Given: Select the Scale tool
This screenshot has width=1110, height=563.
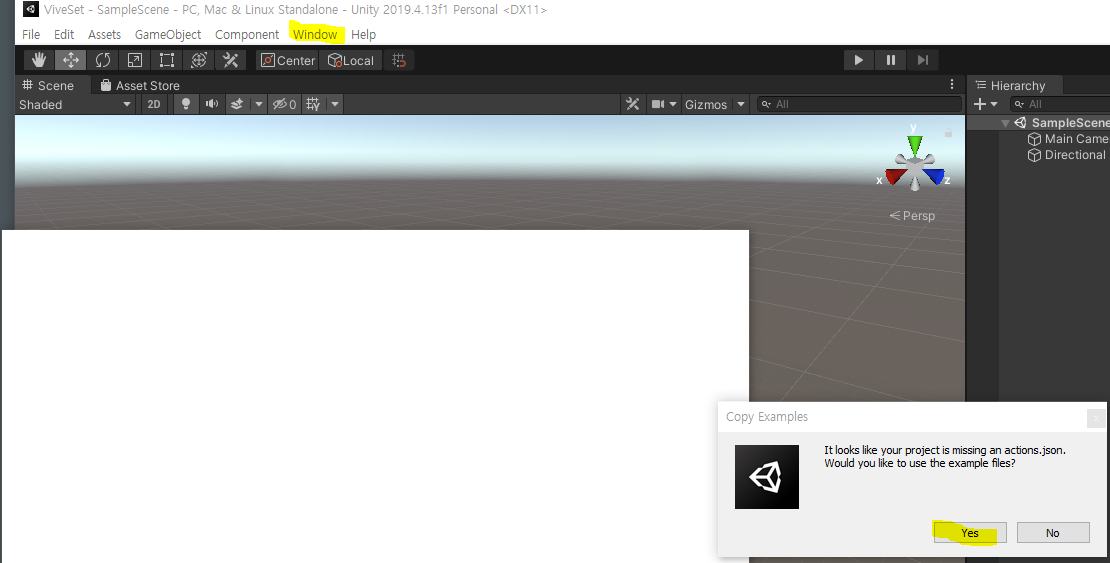Looking at the screenshot, I should (135, 60).
